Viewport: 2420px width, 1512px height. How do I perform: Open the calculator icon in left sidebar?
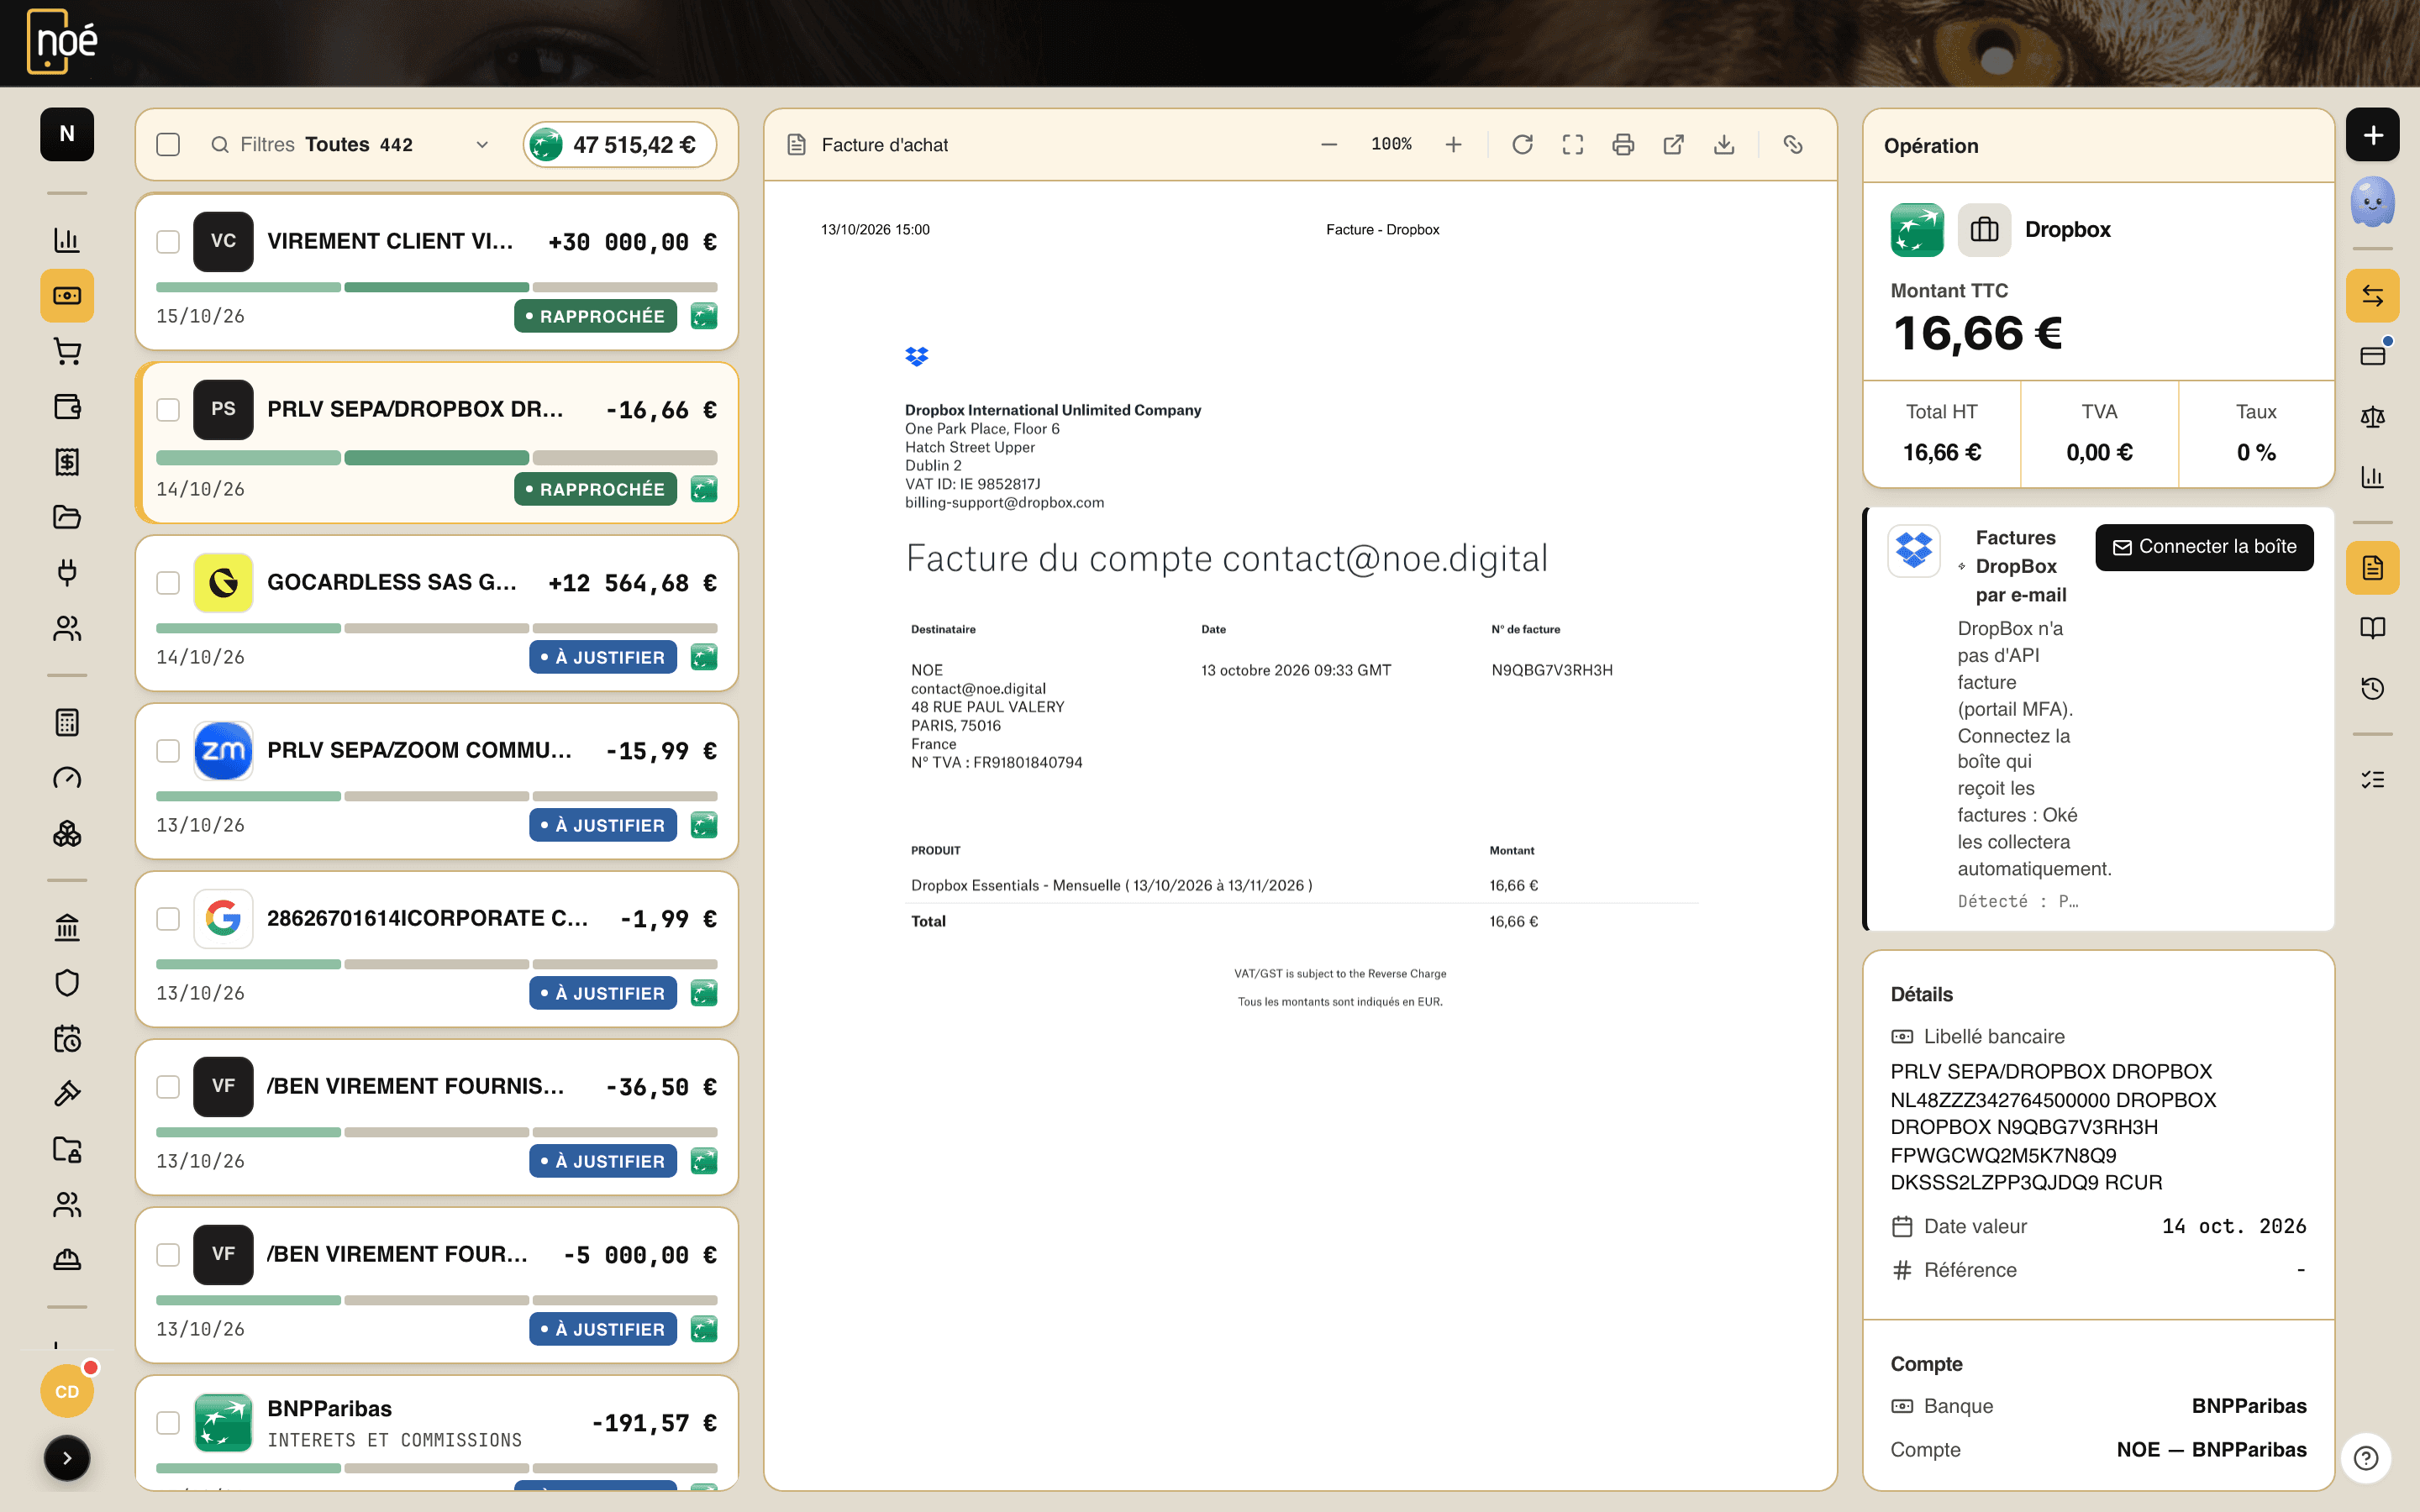tap(67, 722)
